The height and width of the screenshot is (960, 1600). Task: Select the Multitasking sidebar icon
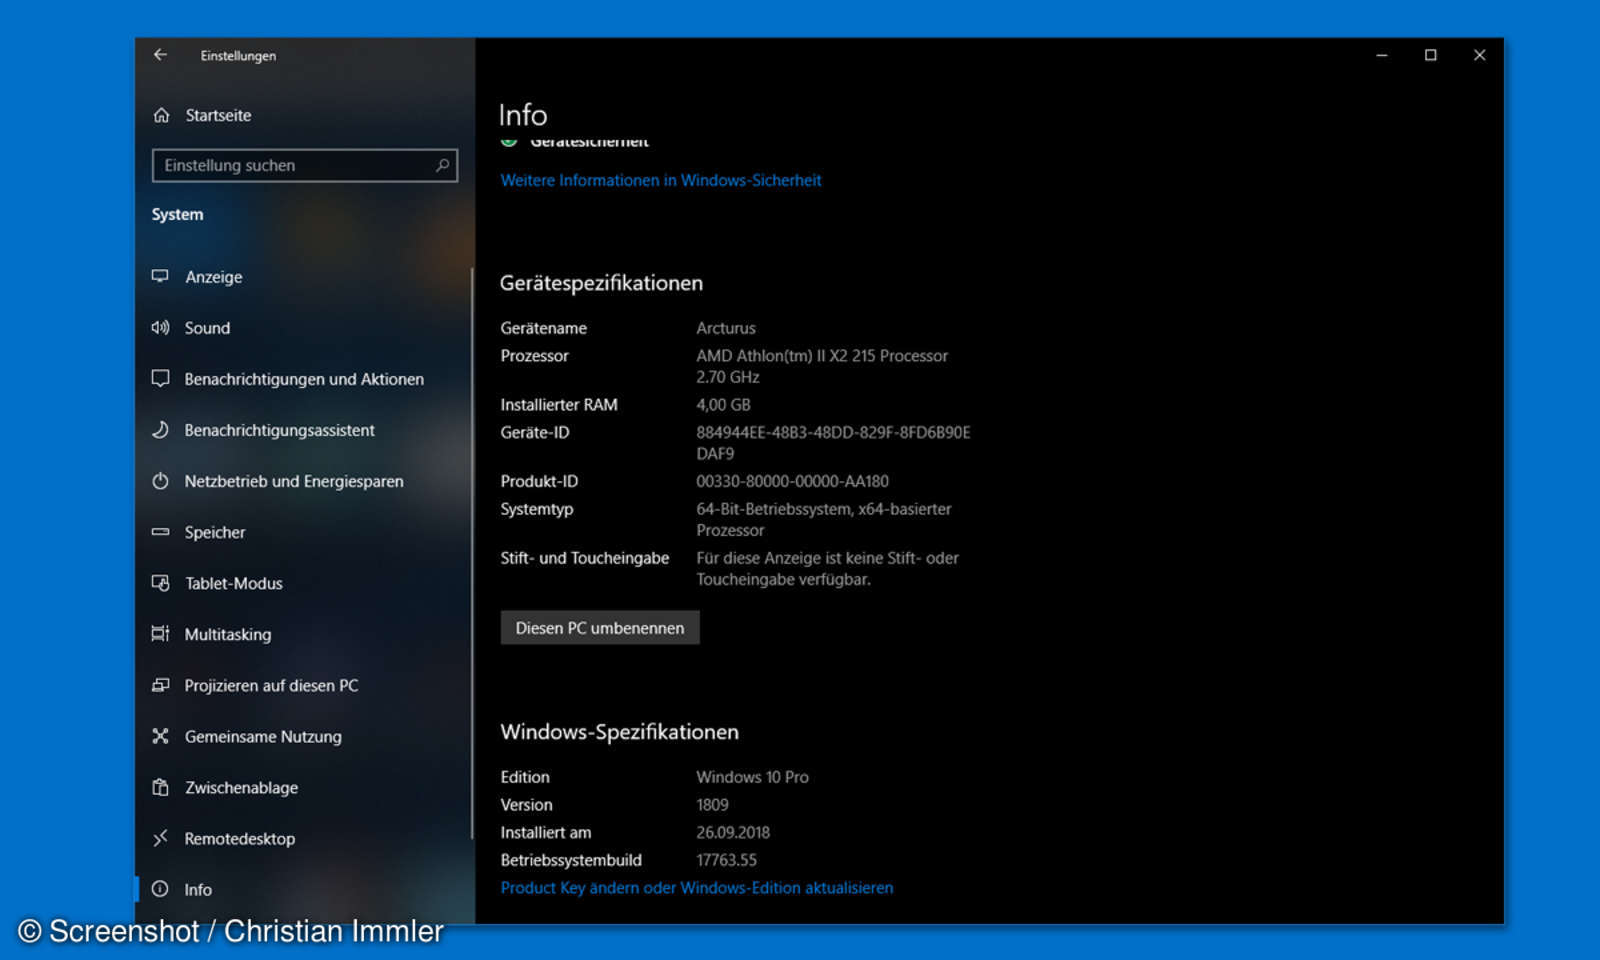161,634
